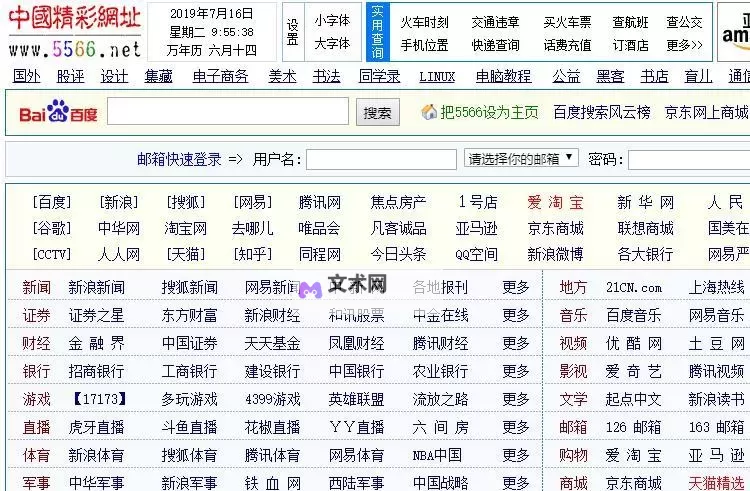The image size is (750, 491).
Task: Open 腾讯网 quick link
Action: pos(320,202)
